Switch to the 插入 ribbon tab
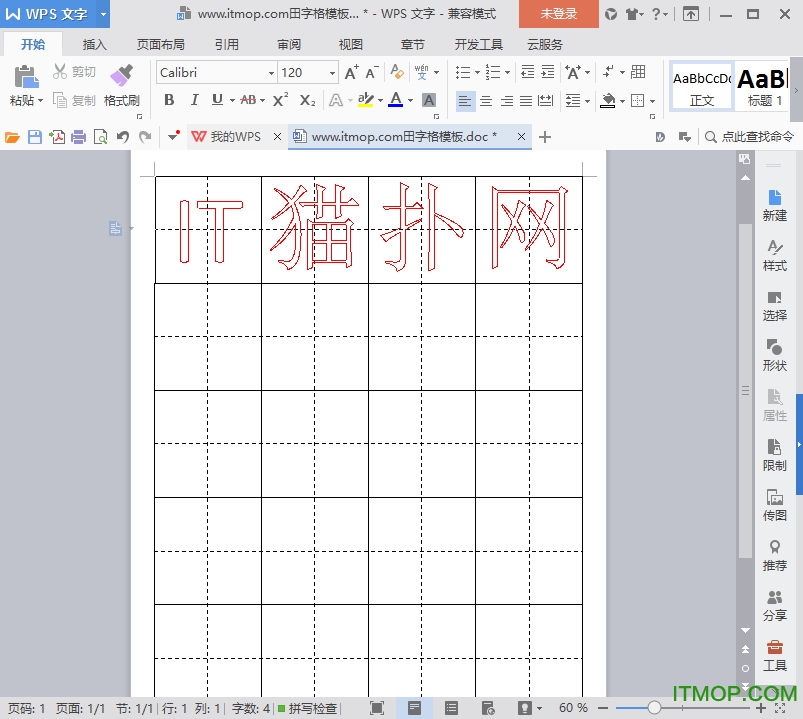This screenshot has width=803, height=719. click(94, 44)
